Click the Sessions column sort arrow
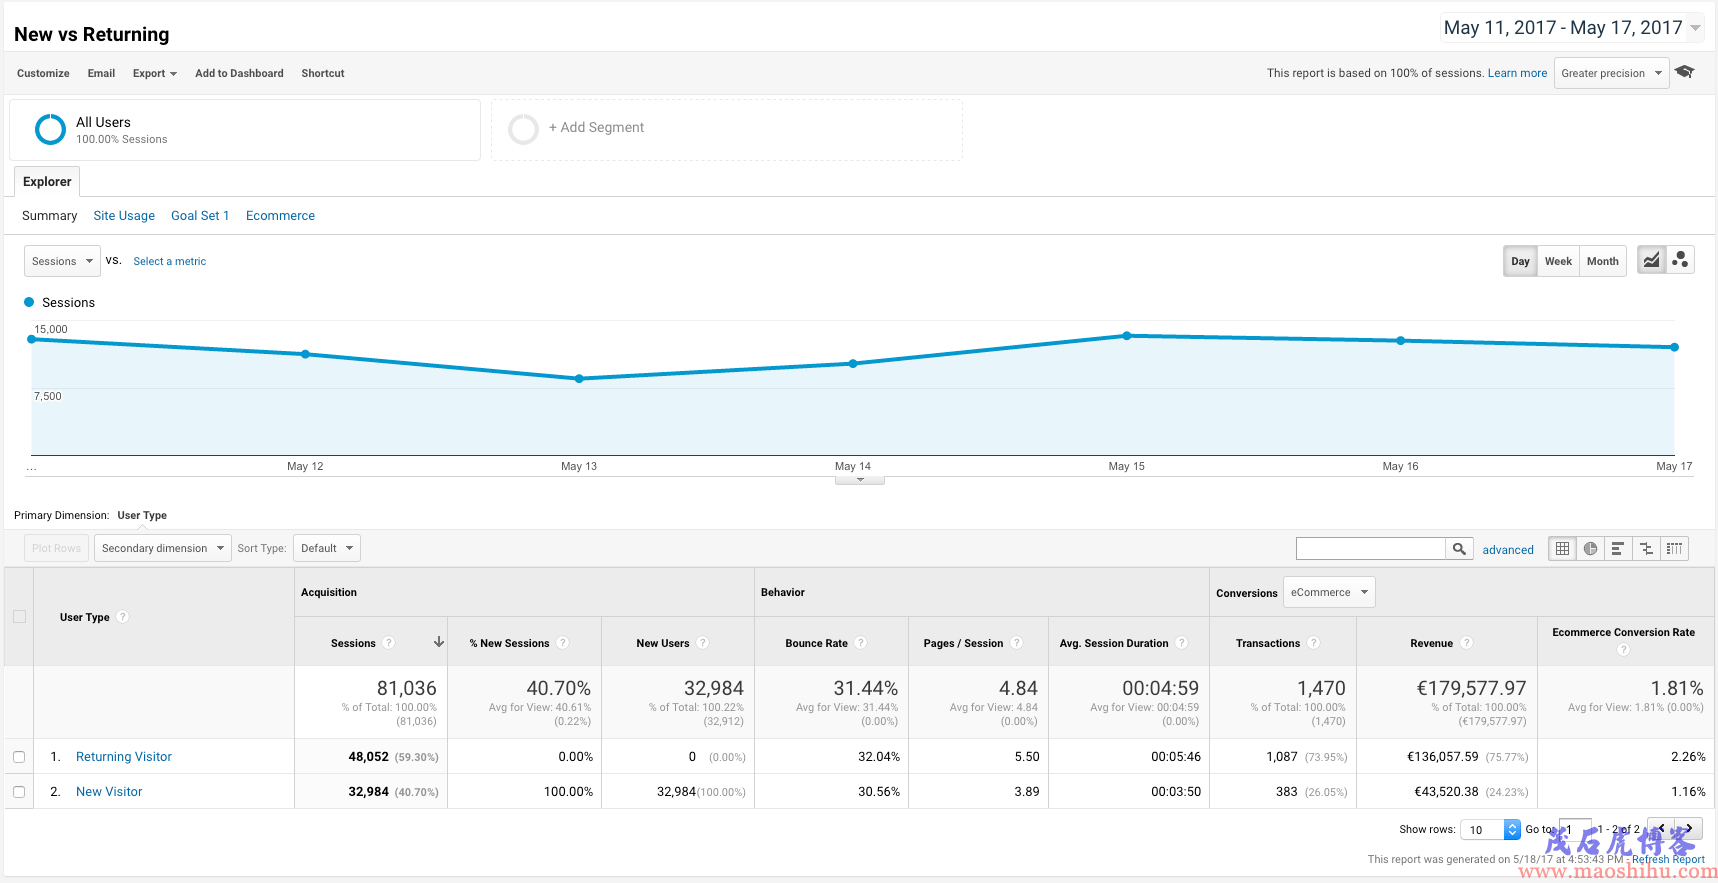Image resolution: width=1718 pixels, height=883 pixels. tap(438, 642)
